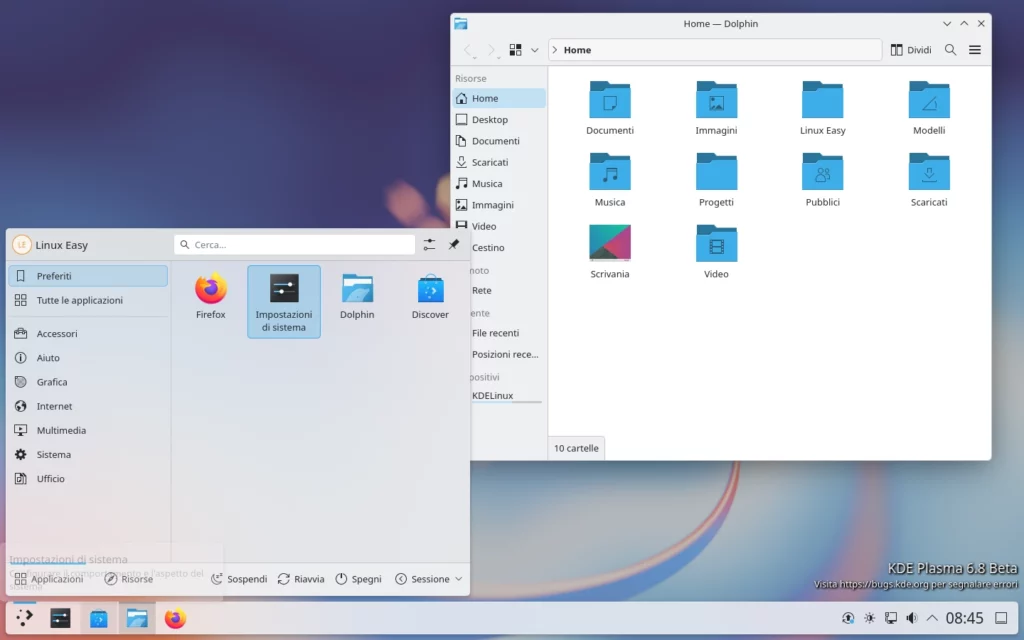
Task: Click the KDELinux disk usage bar in sidebar
Action: coord(507,402)
